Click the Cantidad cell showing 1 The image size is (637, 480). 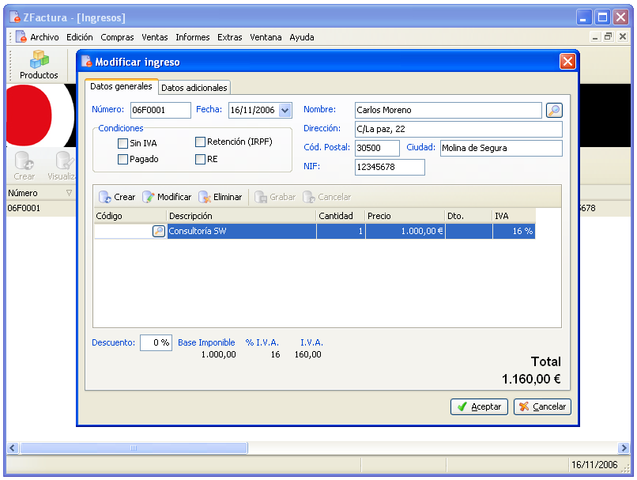pyautogui.click(x=340, y=231)
